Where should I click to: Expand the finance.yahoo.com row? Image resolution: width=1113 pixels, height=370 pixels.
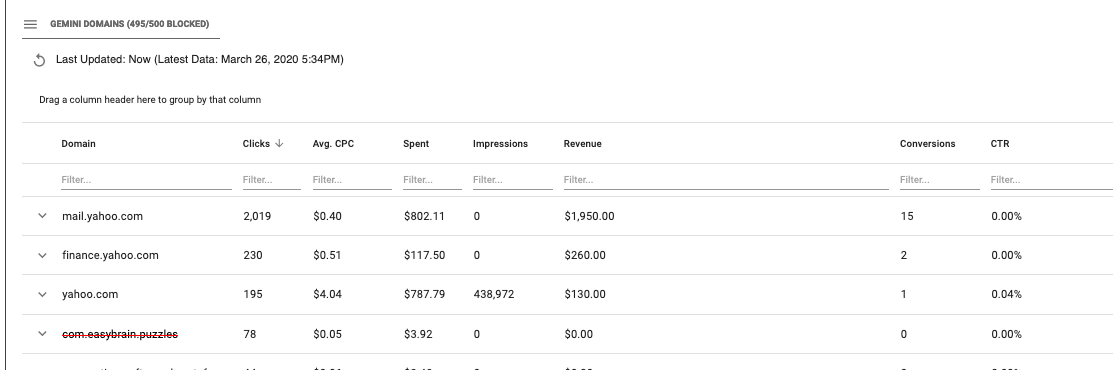click(42, 255)
